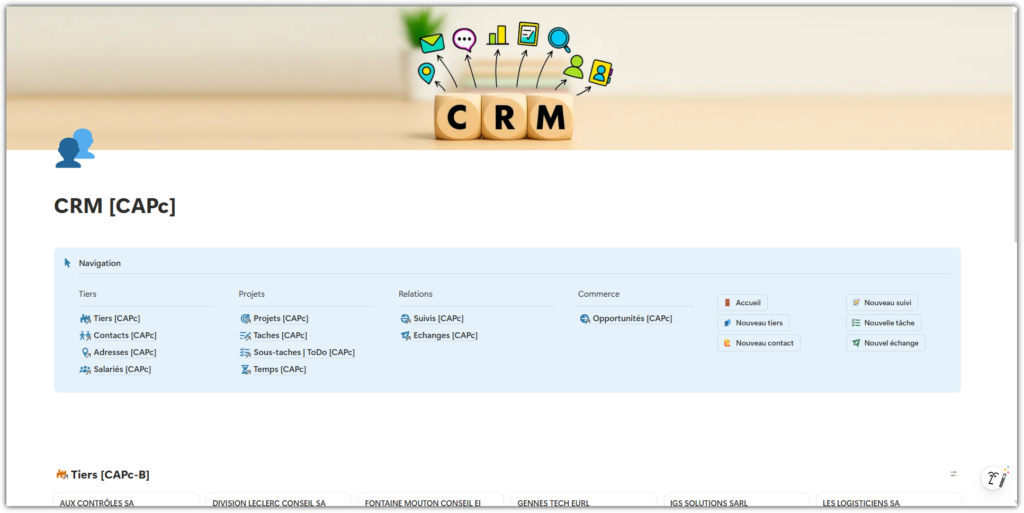Open Taches [CAPc] page link
This screenshot has height=513, width=1024.
tap(280, 335)
